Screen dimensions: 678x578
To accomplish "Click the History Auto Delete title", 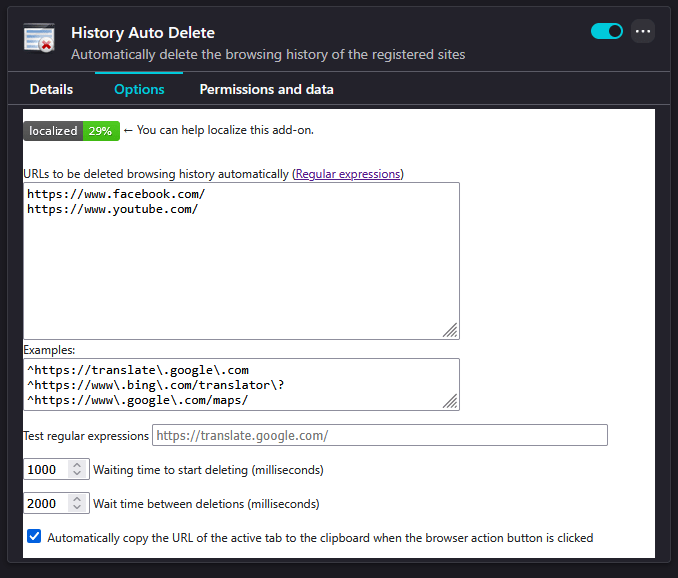I will [143, 32].
